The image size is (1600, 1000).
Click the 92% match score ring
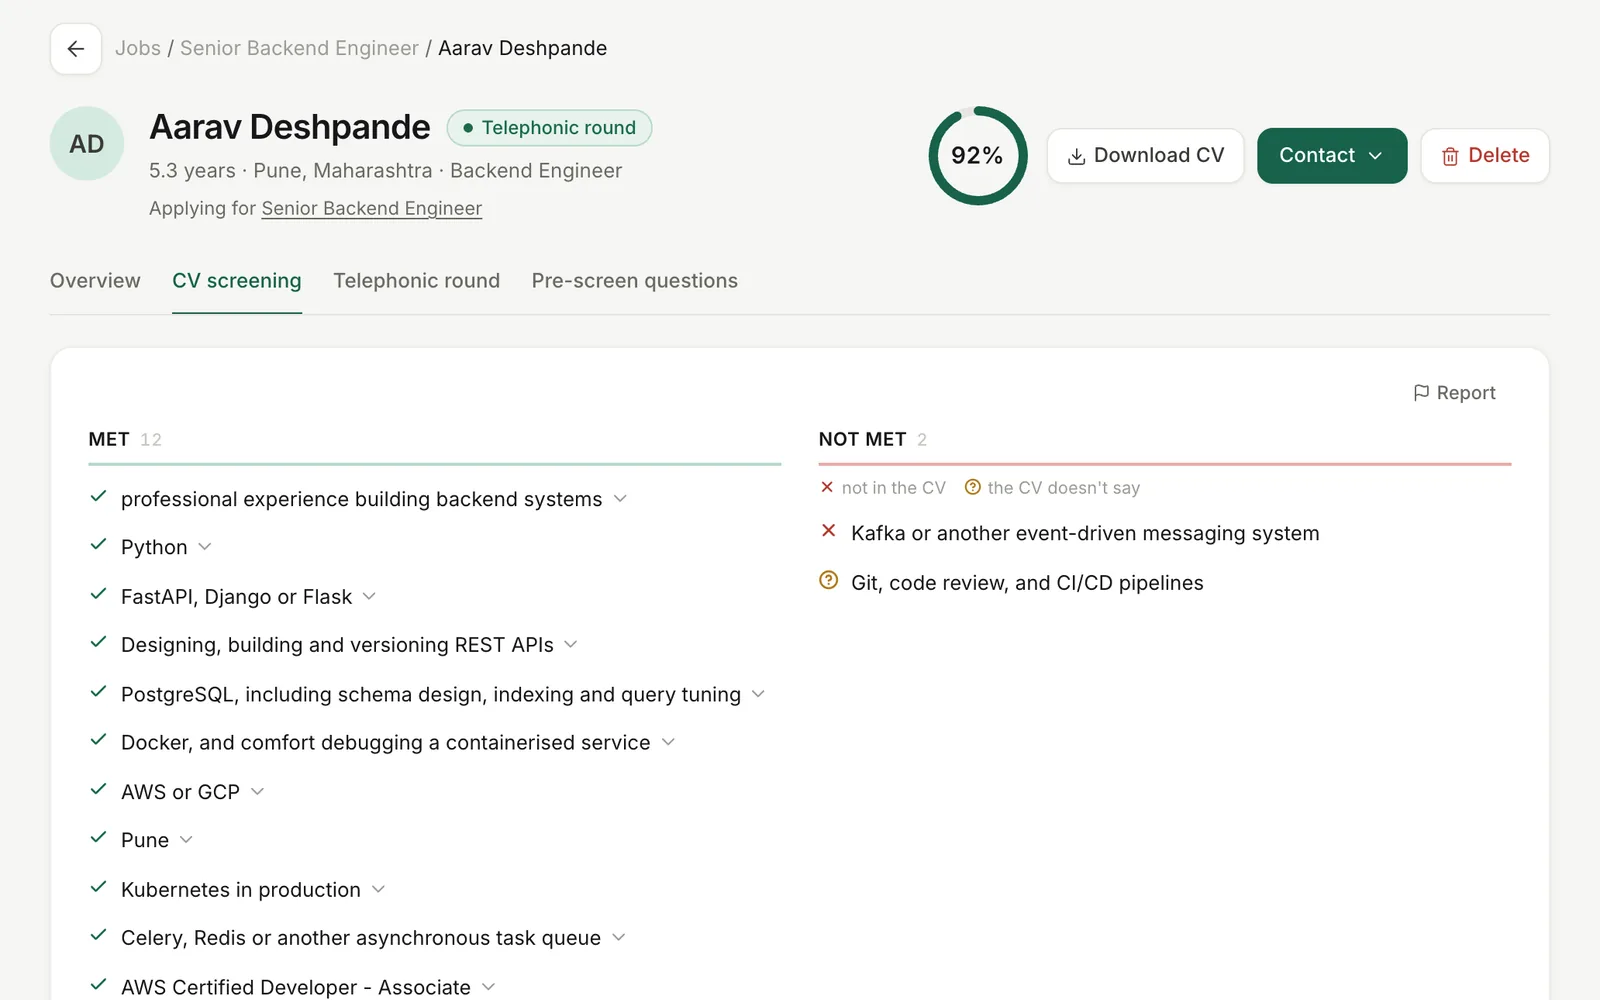click(x=977, y=156)
